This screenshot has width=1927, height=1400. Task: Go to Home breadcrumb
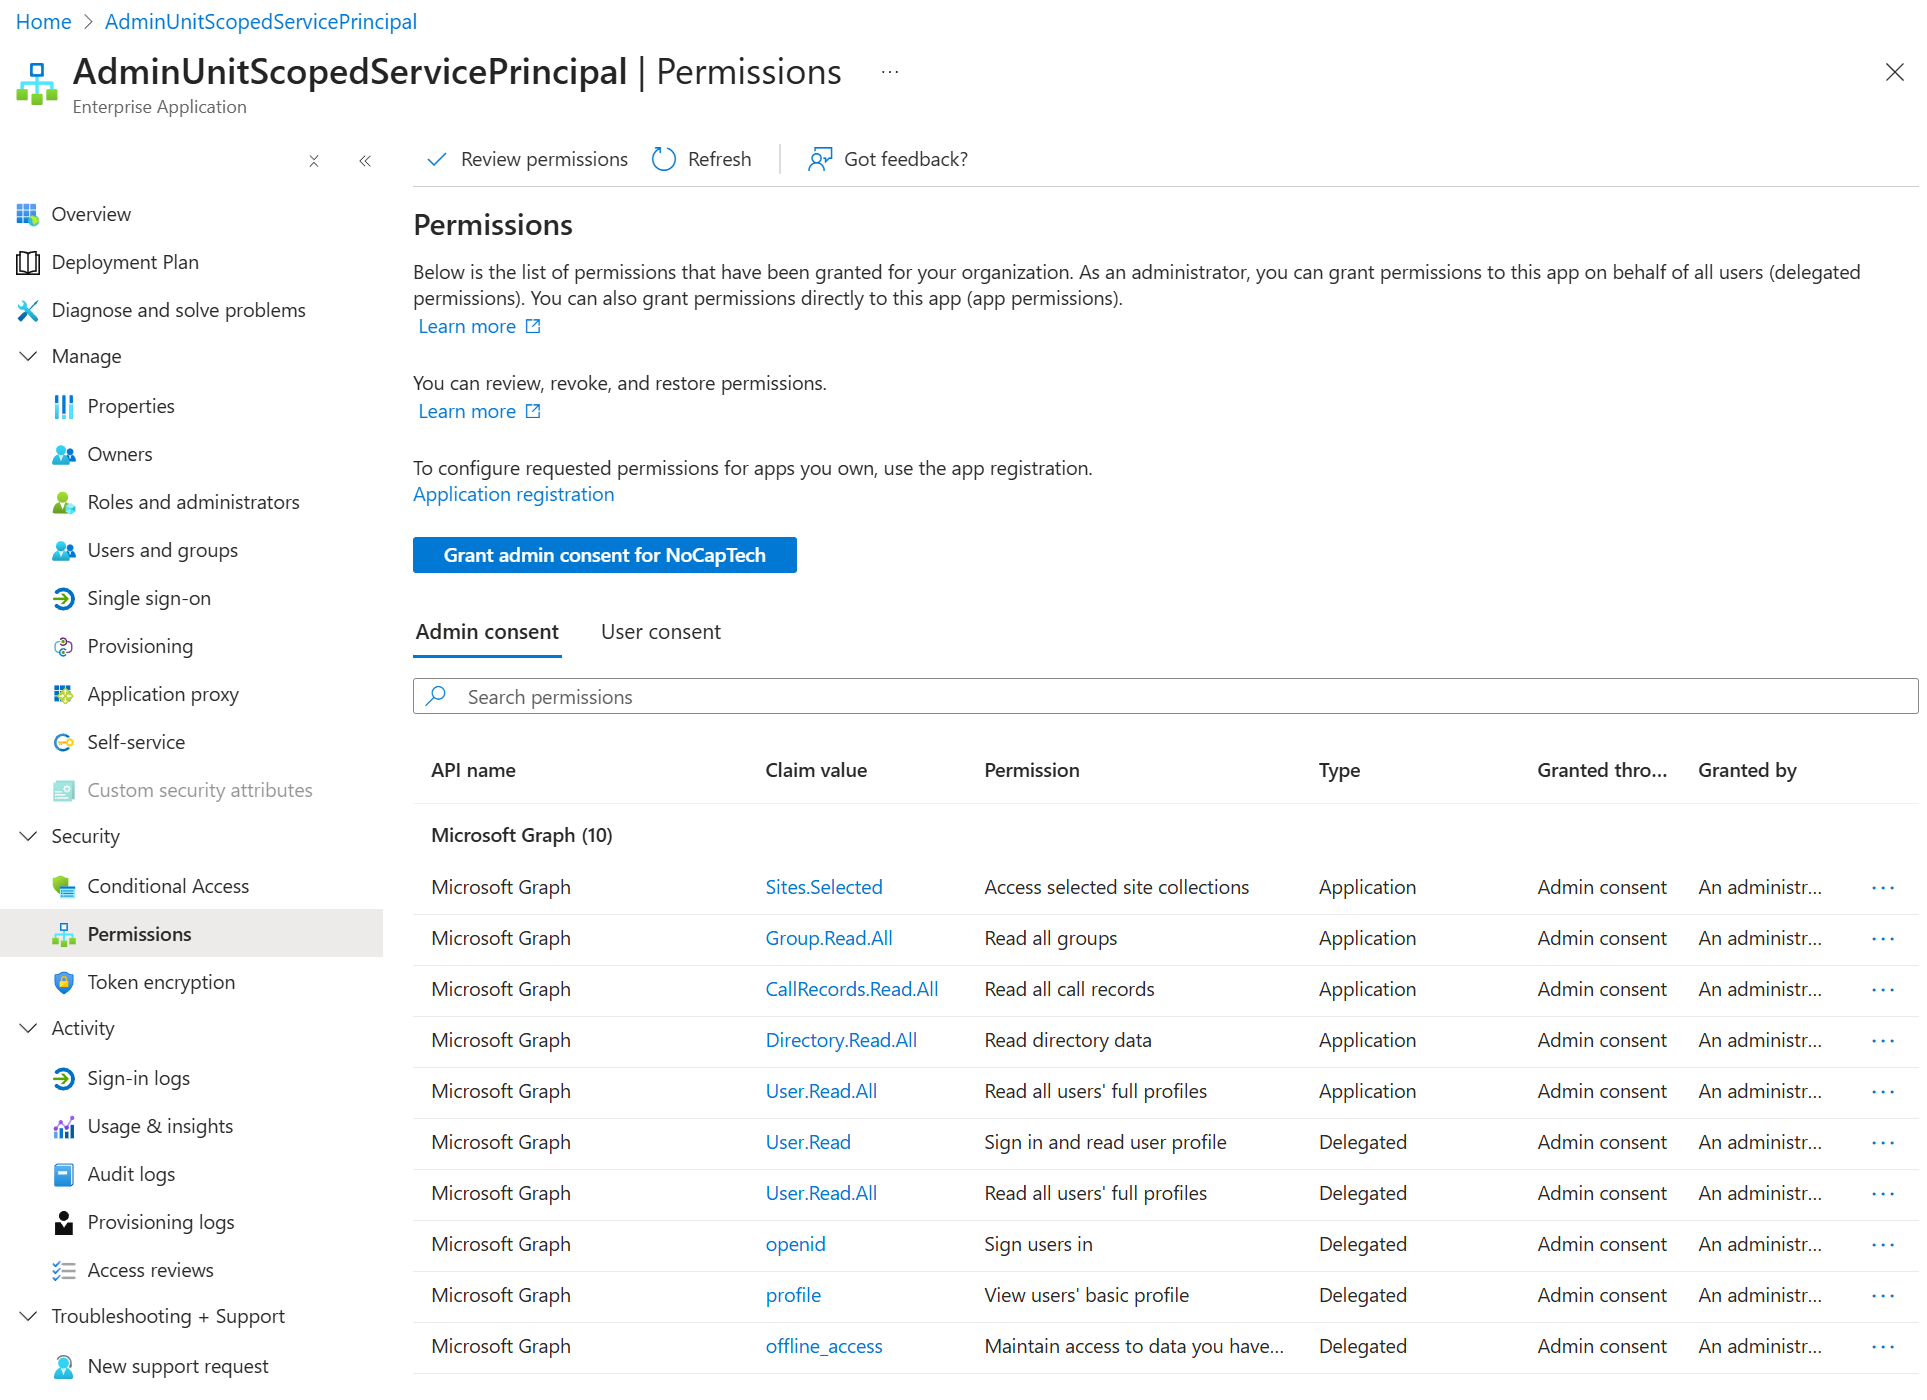(x=43, y=21)
